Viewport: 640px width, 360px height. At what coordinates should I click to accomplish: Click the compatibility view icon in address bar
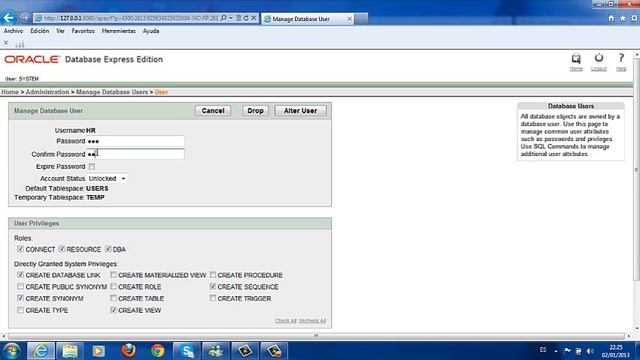pos(239,18)
